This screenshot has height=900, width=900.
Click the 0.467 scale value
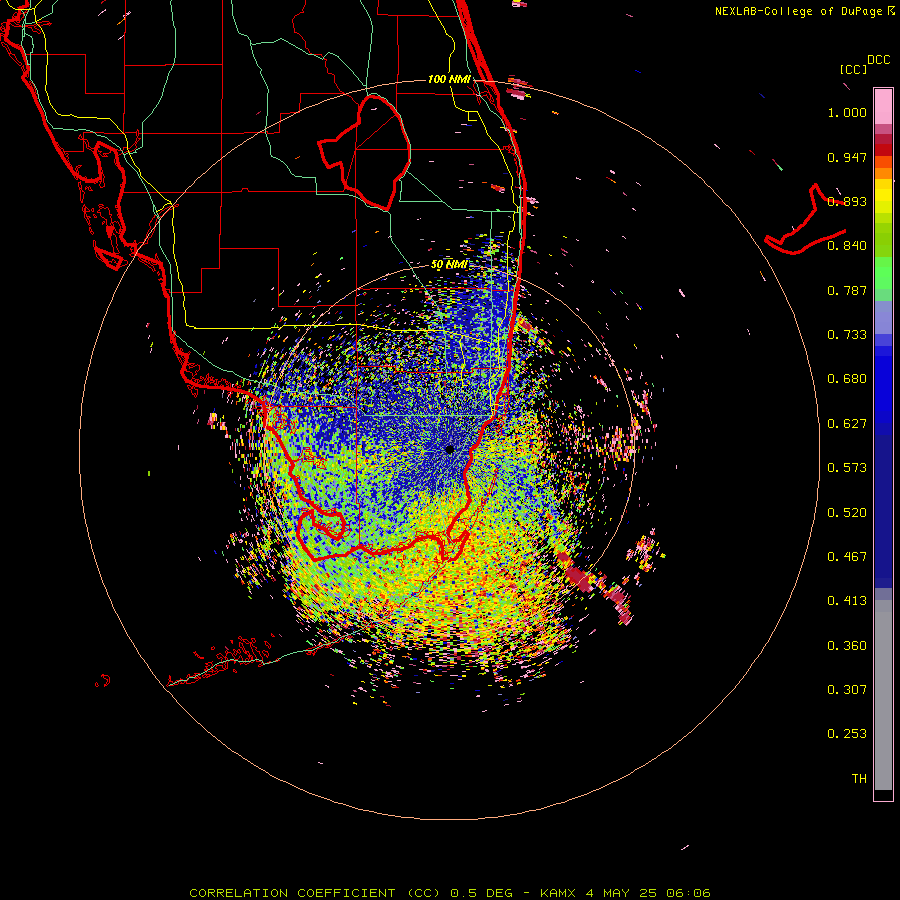[x=847, y=557]
